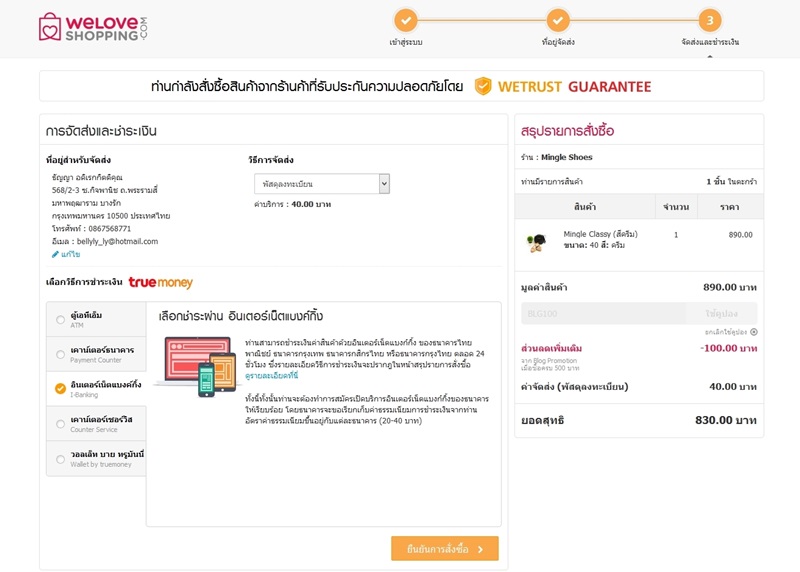Click the cancel coupon circle icon
The height and width of the screenshot is (572, 800).
point(754,332)
